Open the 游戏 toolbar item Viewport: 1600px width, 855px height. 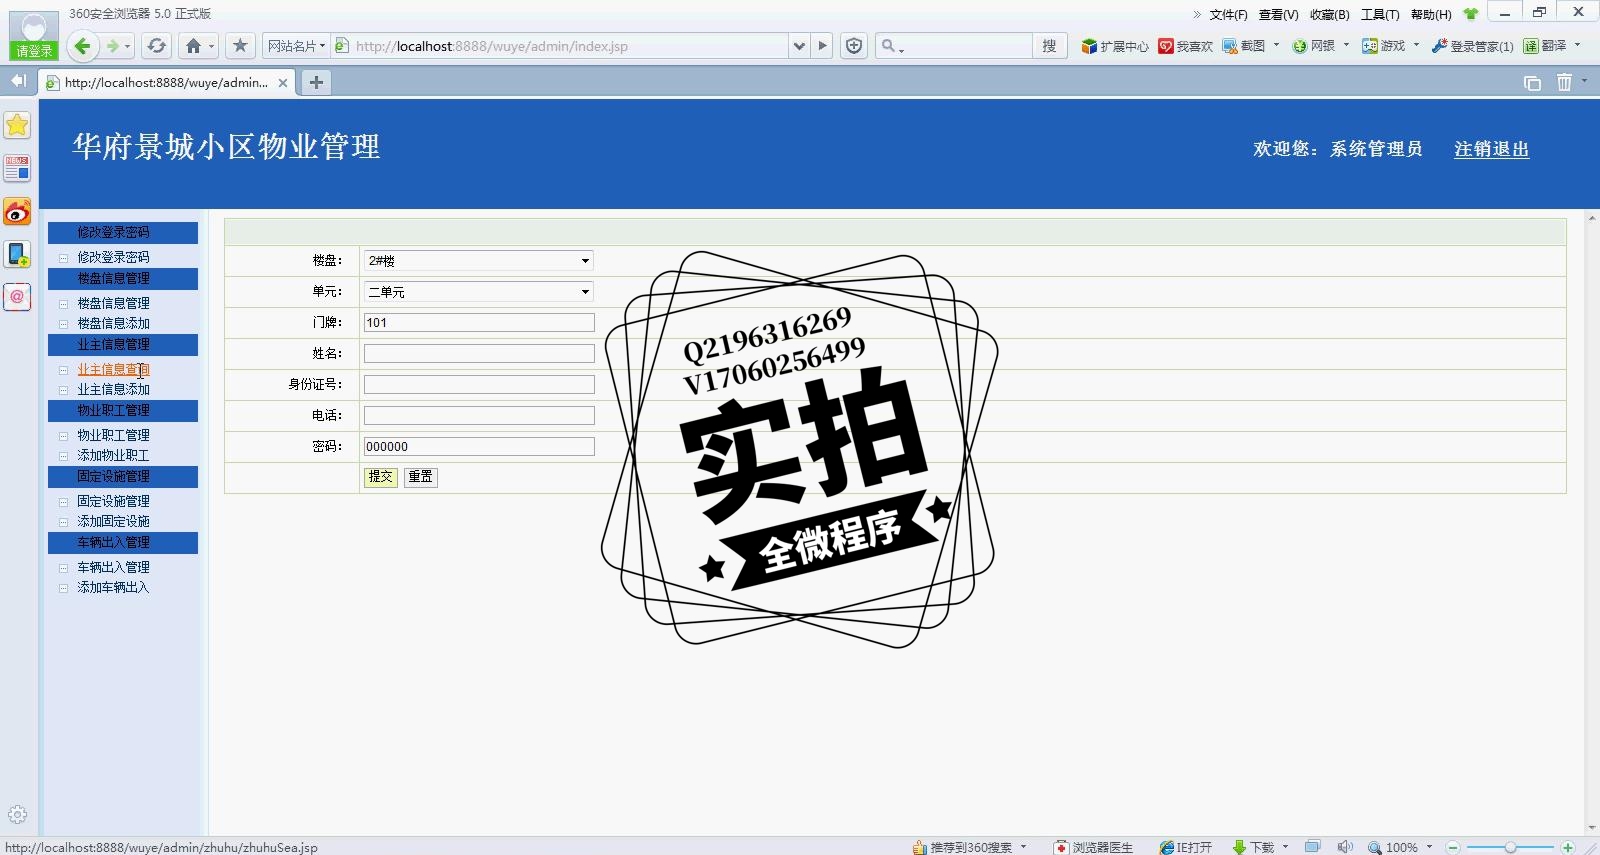(x=1384, y=46)
